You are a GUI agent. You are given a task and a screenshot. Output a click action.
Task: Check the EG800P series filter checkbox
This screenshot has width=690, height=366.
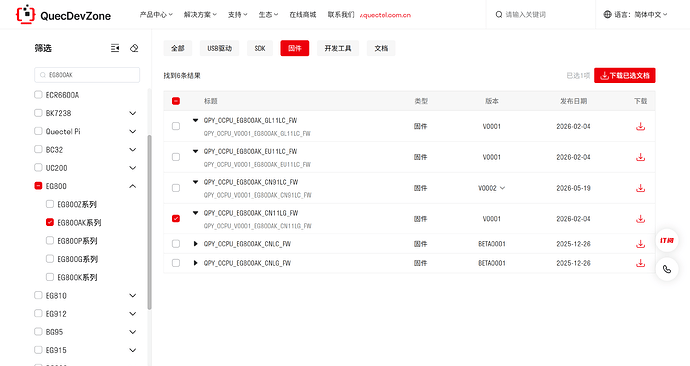[x=50, y=240]
